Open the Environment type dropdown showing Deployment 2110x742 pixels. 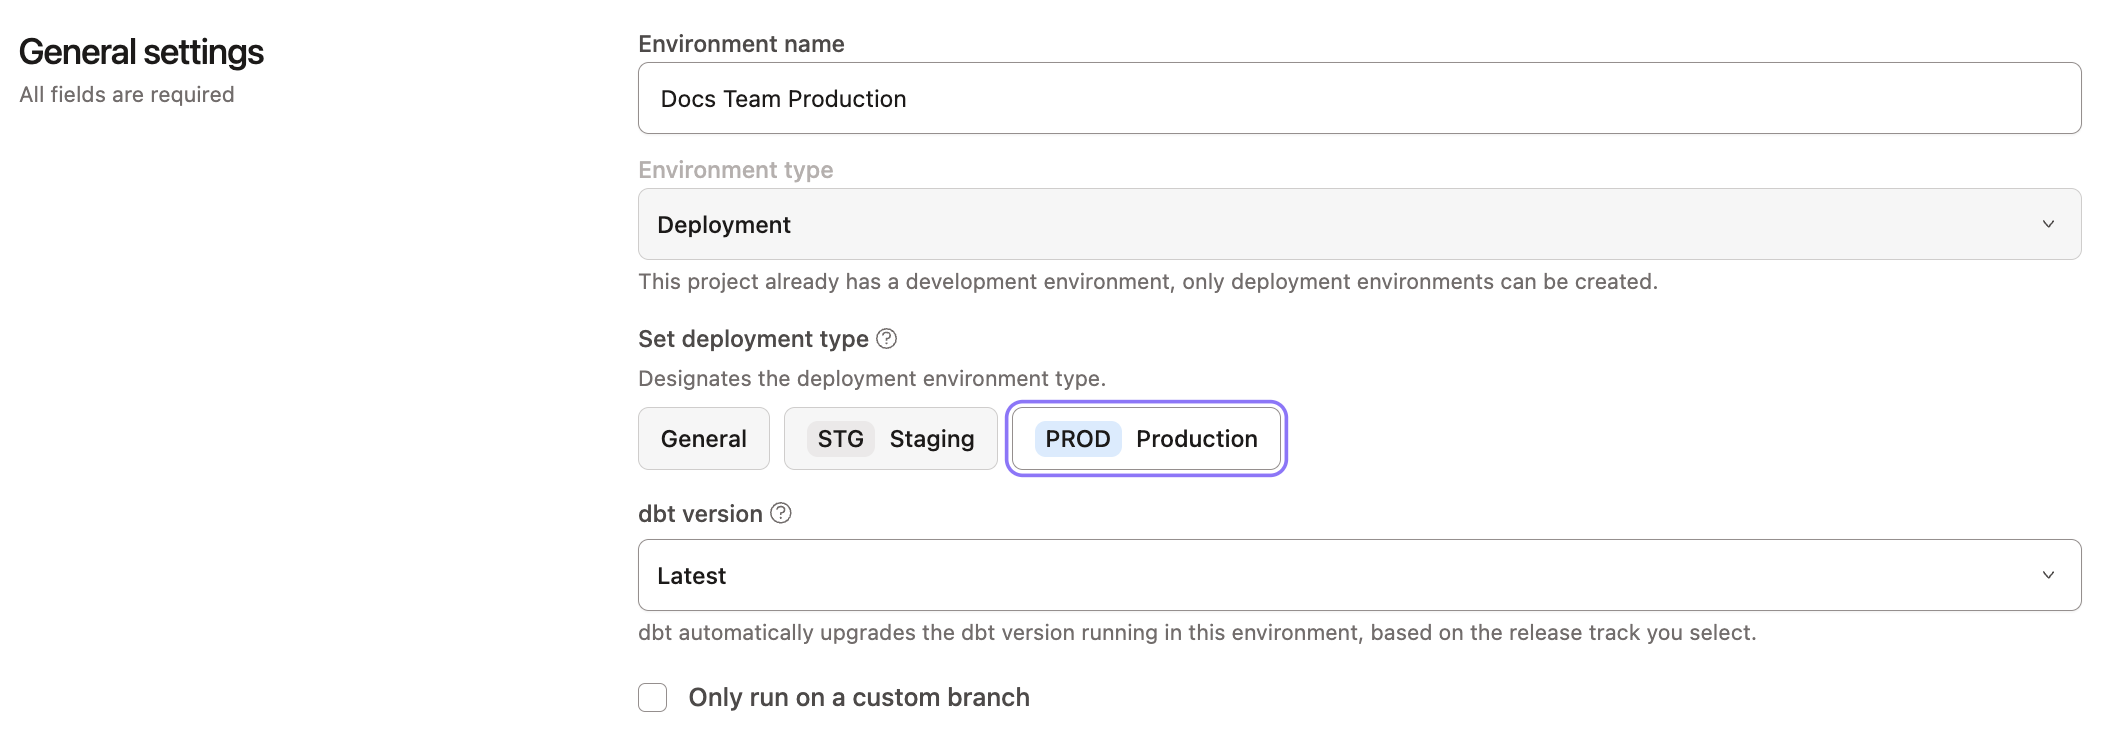[1358, 224]
